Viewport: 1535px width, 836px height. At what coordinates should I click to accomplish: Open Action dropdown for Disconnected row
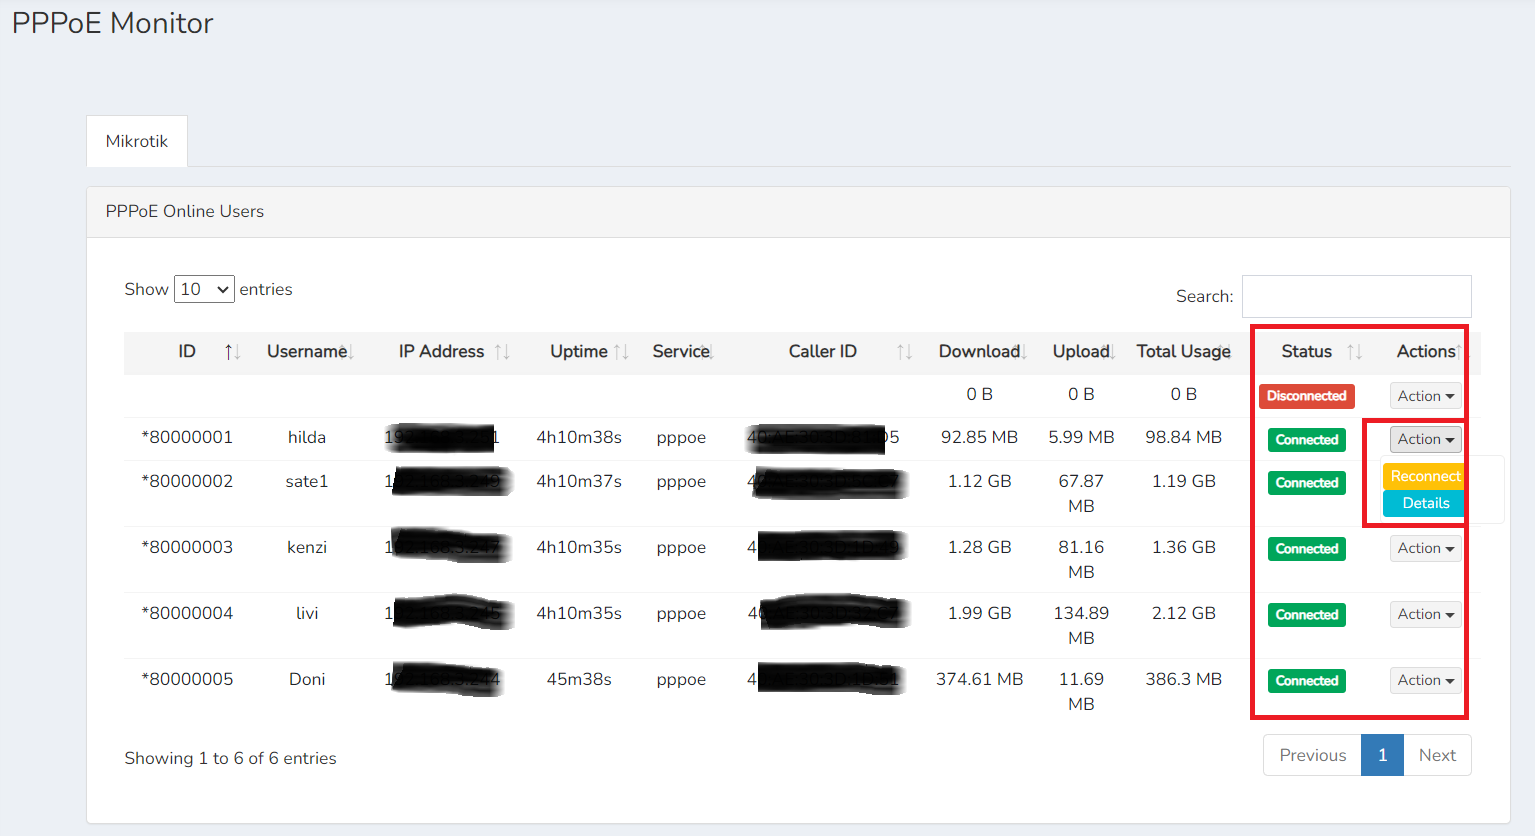(x=1426, y=396)
